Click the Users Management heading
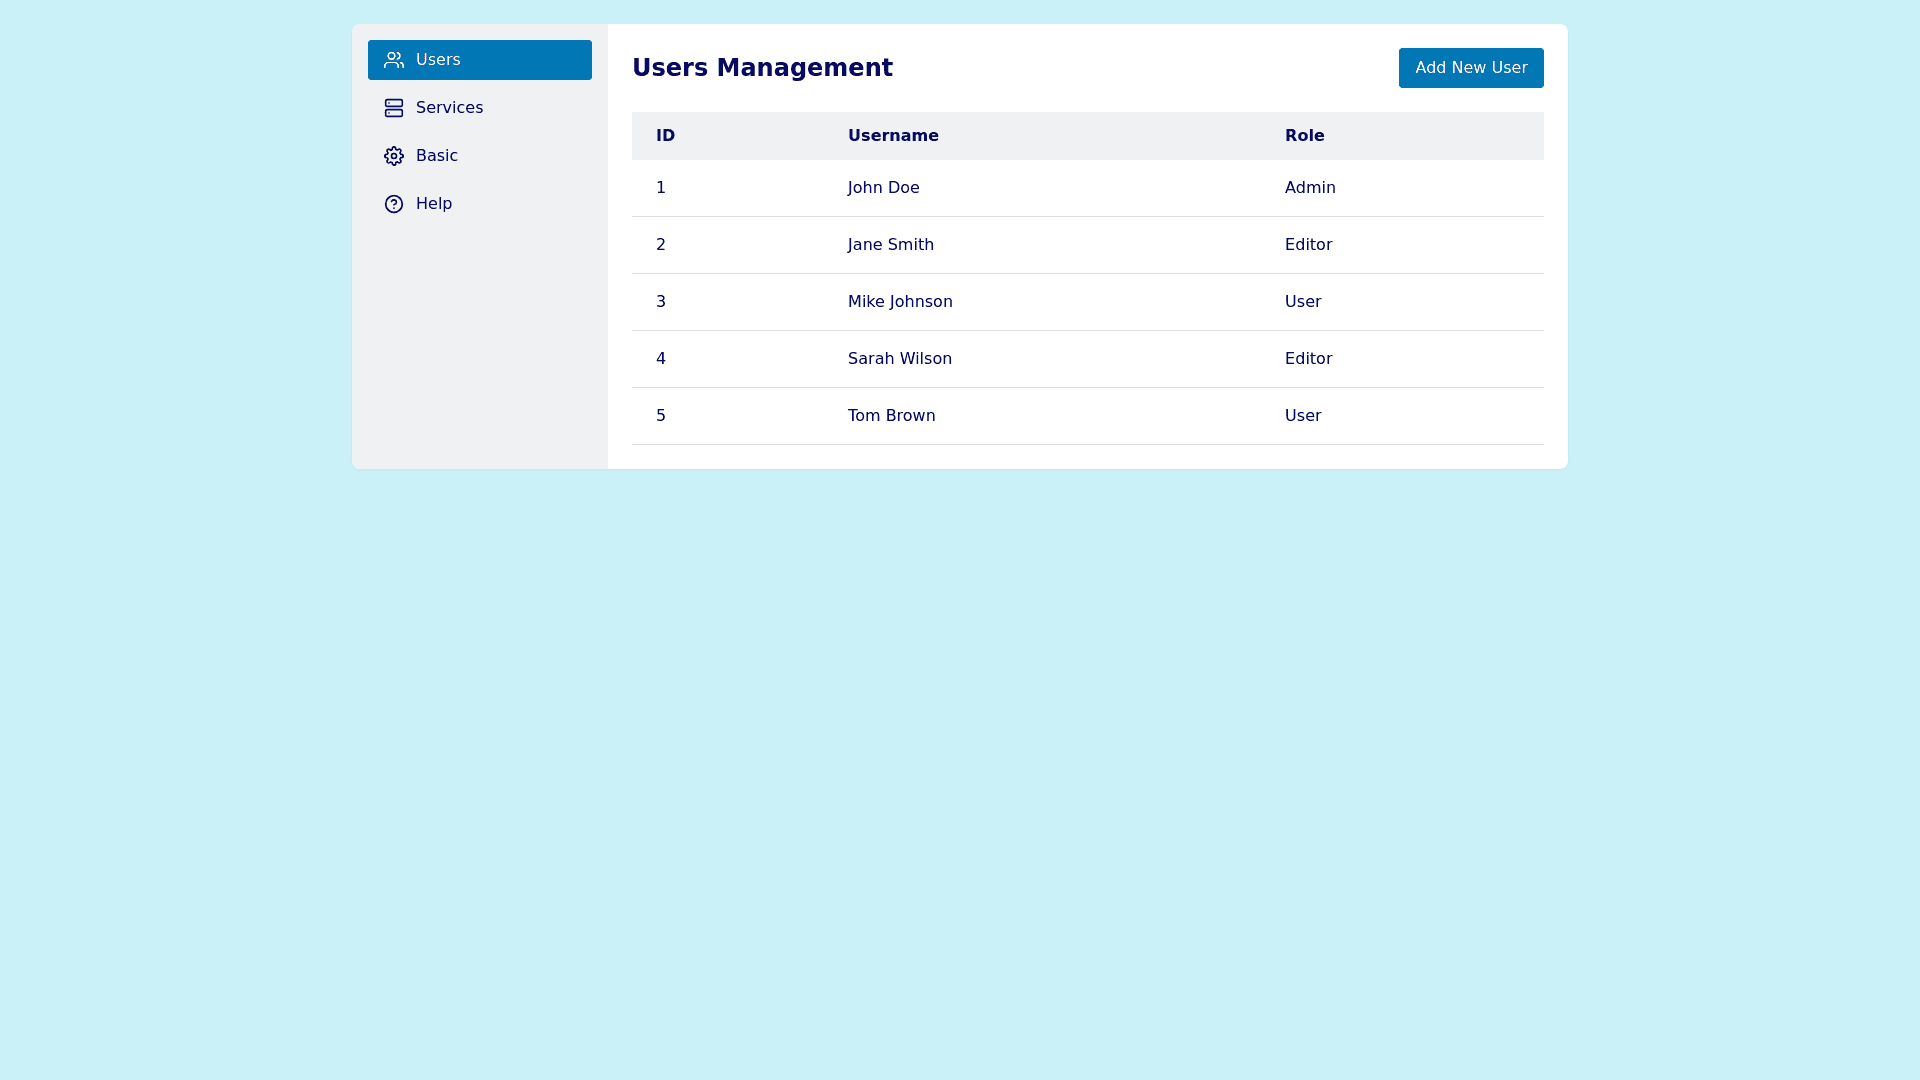 (x=762, y=68)
